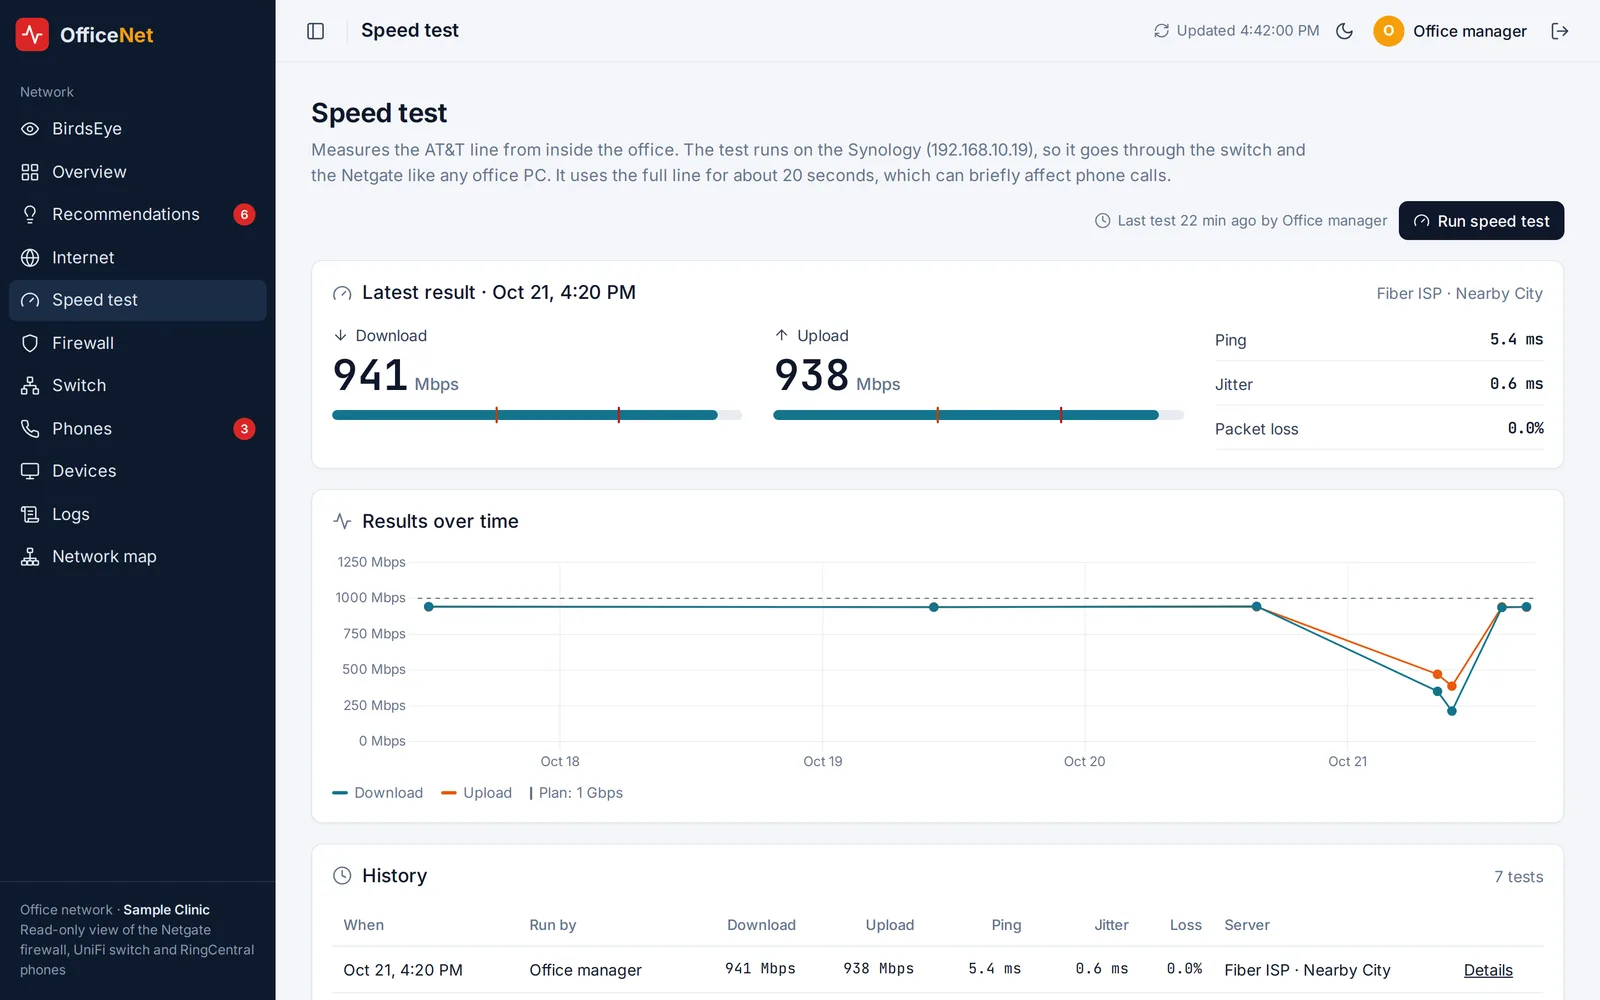Click the Download arrow icon in latest result
The height and width of the screenshot is (1000, 1600).
click(x=340, y=336)
